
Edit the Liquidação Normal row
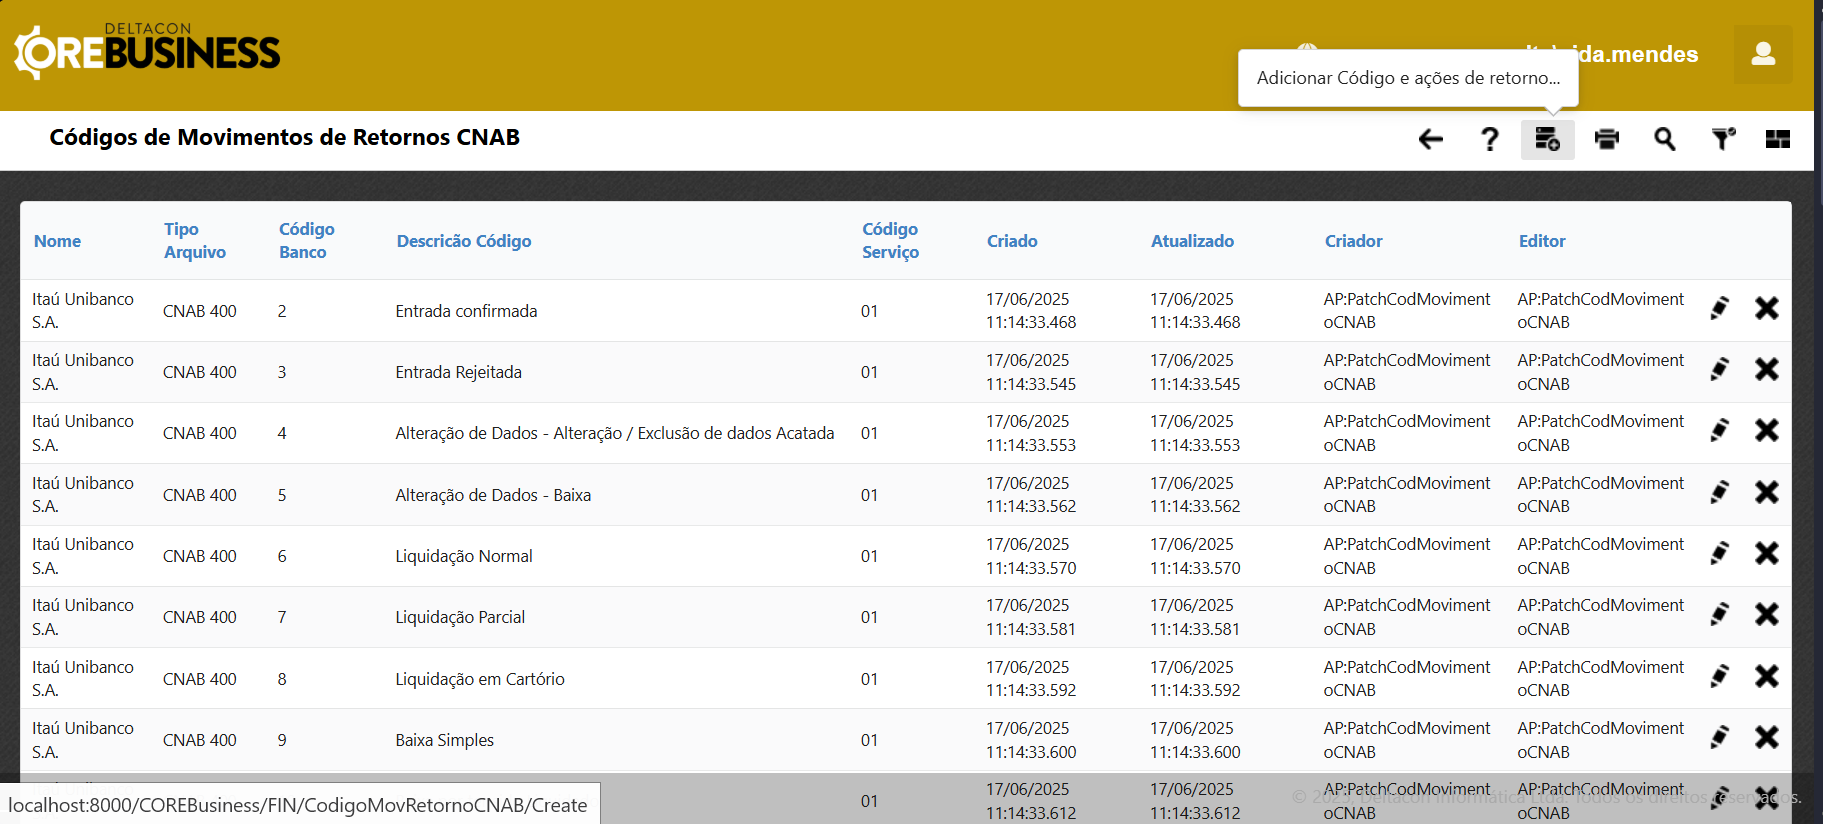[x=1719, y=553]
